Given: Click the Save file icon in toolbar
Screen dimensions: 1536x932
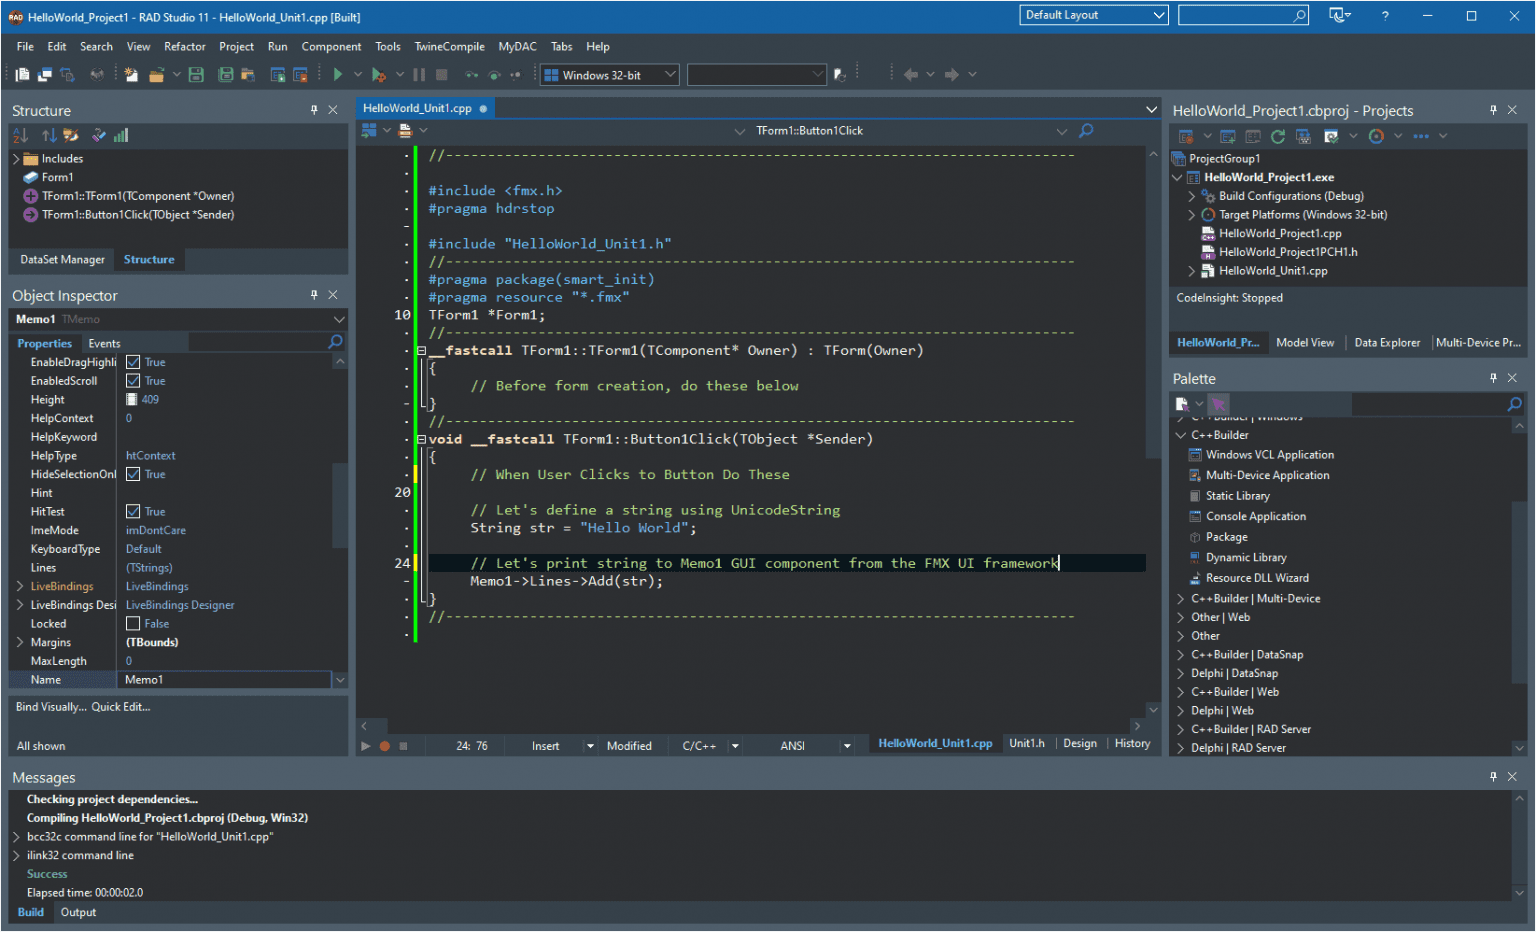Looking at the screenshot, I should 196,74.
